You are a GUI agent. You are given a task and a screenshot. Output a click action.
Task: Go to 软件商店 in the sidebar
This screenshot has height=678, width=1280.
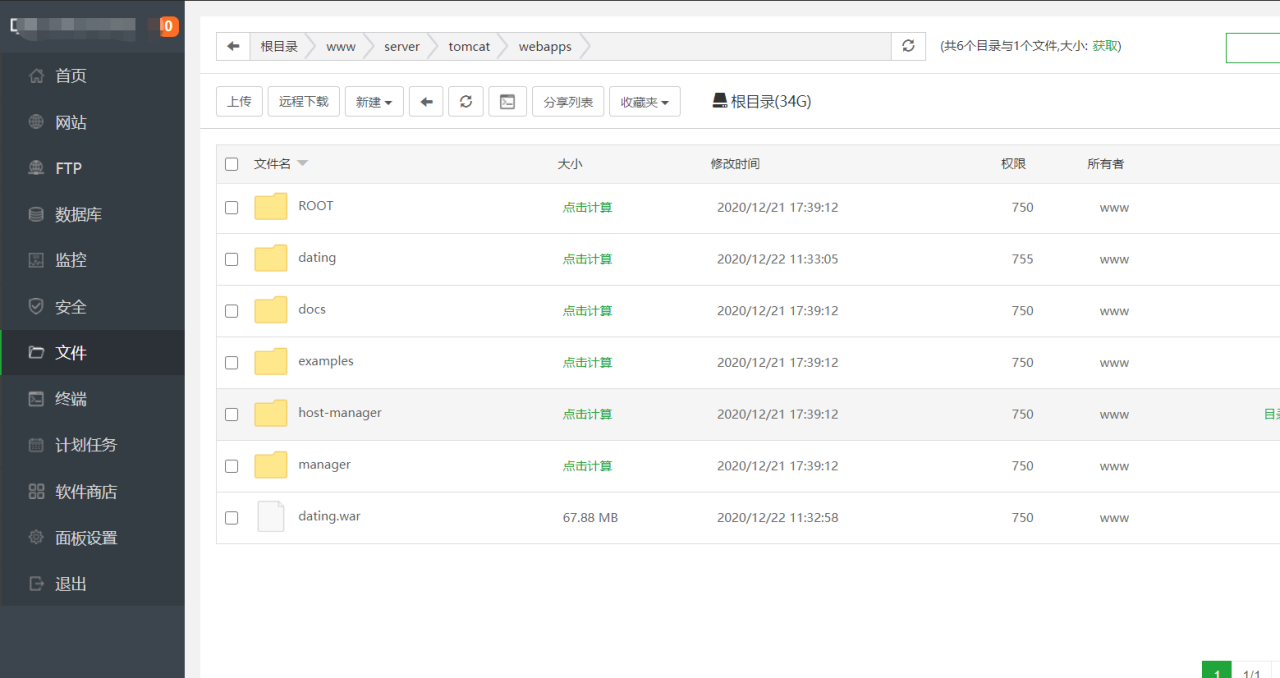(x=86, y=491)
